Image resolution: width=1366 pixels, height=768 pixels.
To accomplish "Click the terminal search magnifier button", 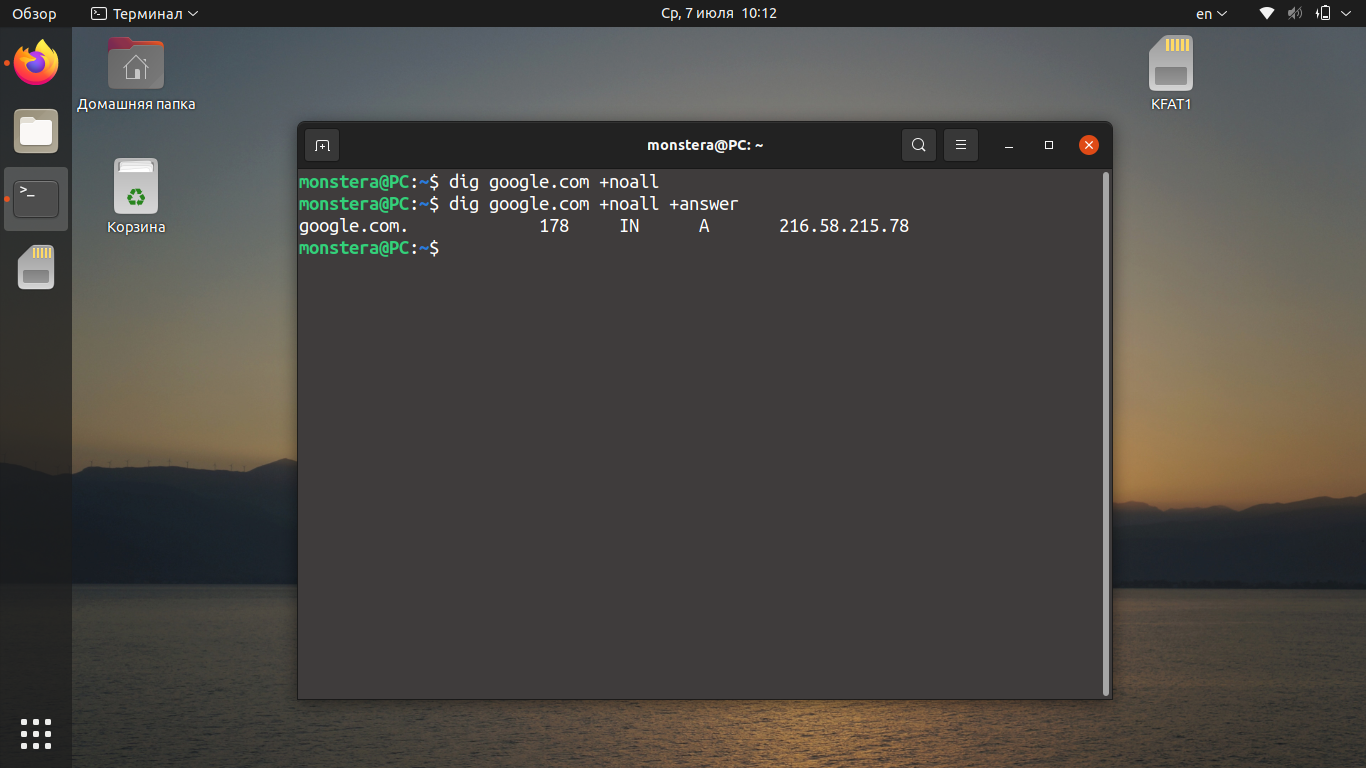I will pos(919,145).
